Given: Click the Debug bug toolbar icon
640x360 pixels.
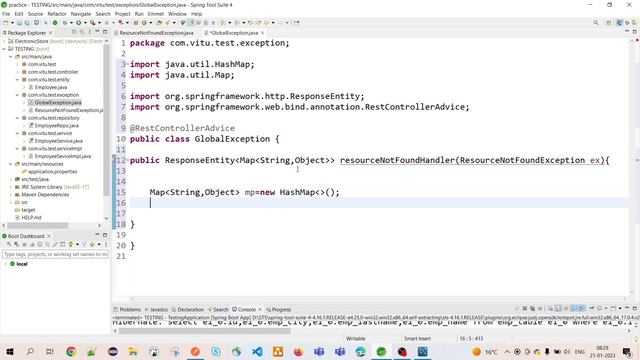Looking at the screenshot, I should [x=64, y=23].
